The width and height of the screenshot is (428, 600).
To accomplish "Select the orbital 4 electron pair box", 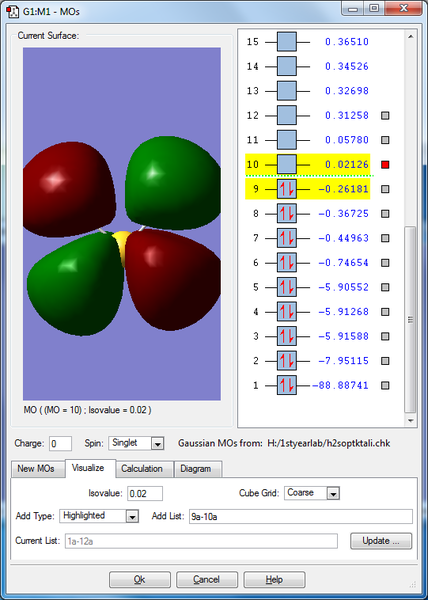I will tap(287, 311).
